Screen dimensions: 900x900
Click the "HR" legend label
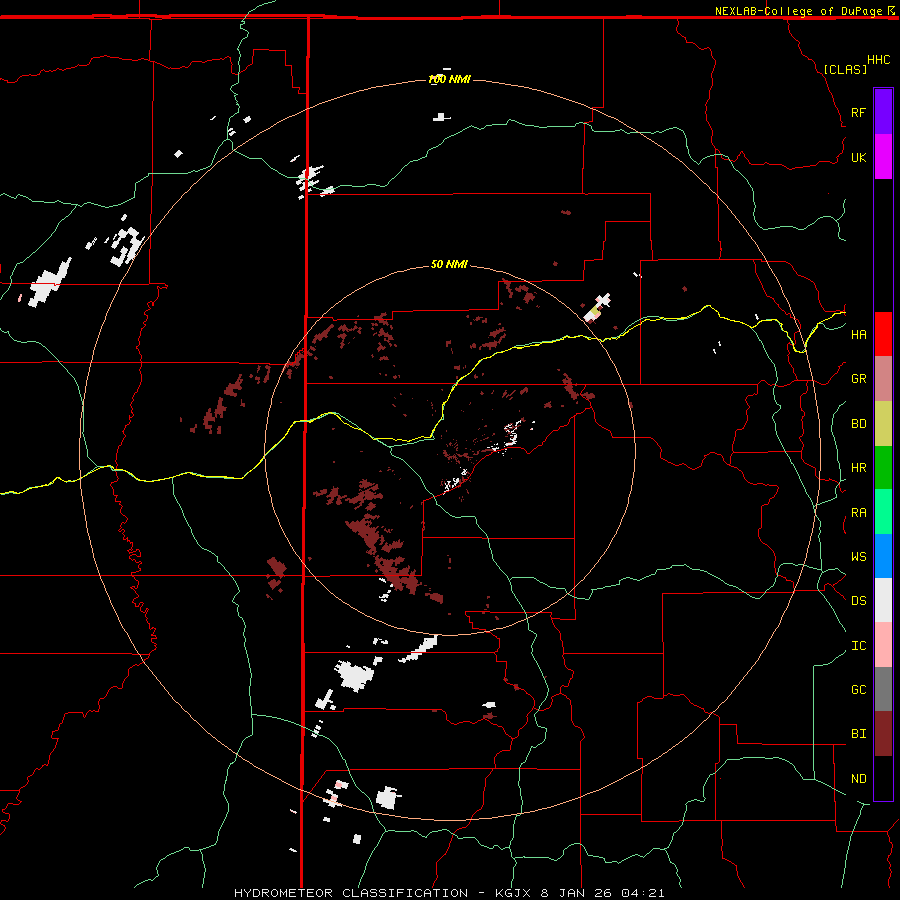pos(858,467)
